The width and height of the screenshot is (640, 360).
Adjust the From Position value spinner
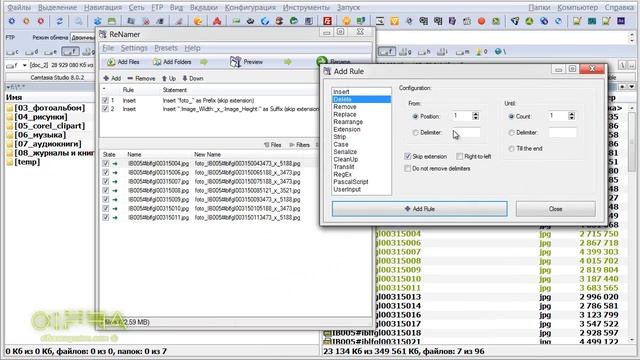coord(476,116)
